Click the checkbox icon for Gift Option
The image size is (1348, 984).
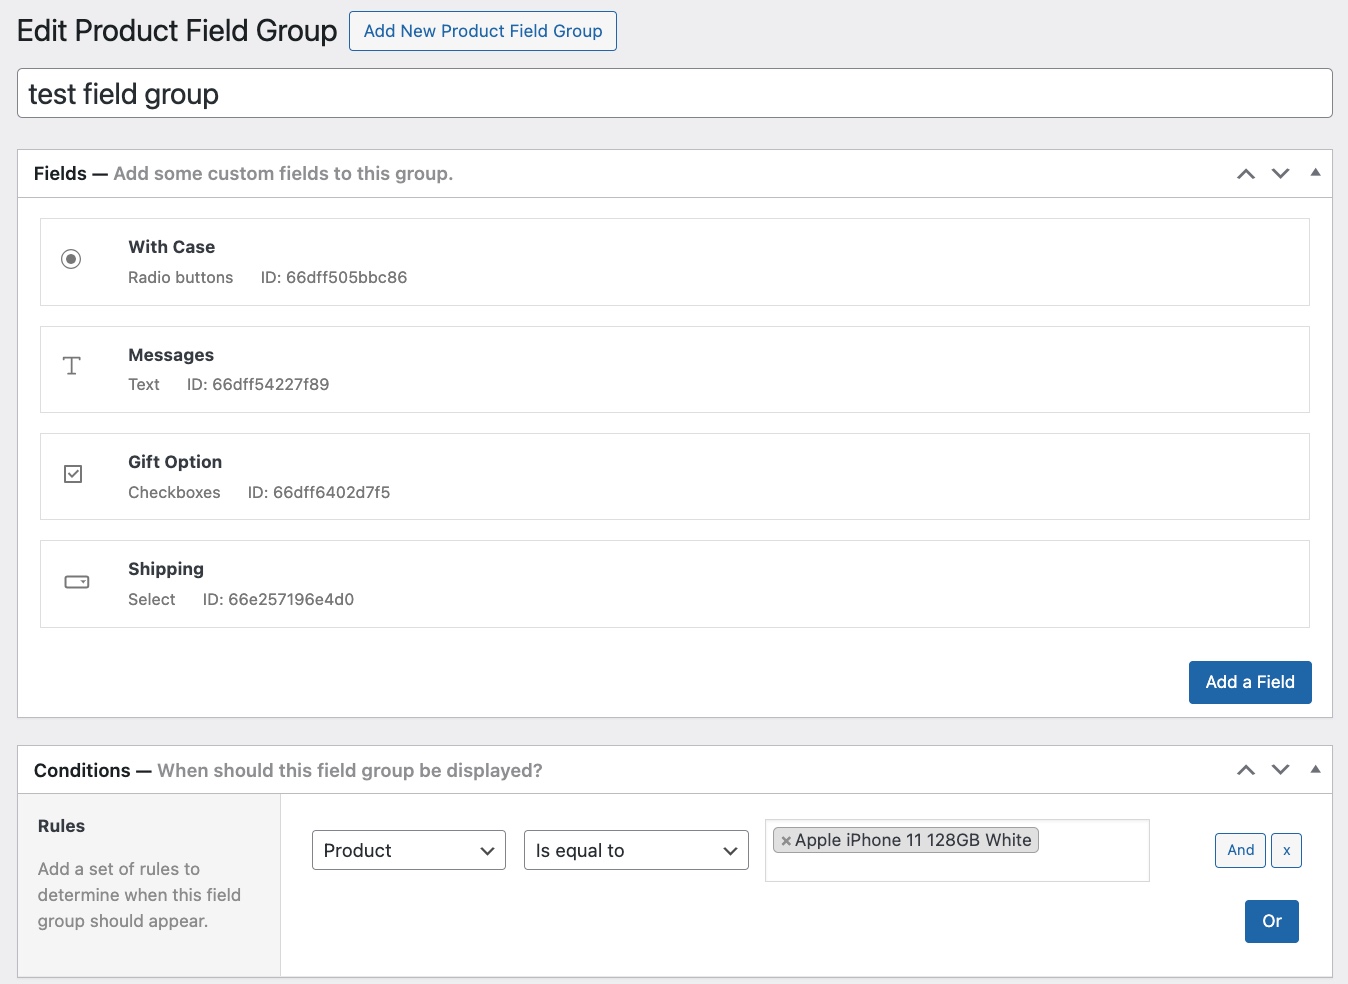click(x=73, y=474)
